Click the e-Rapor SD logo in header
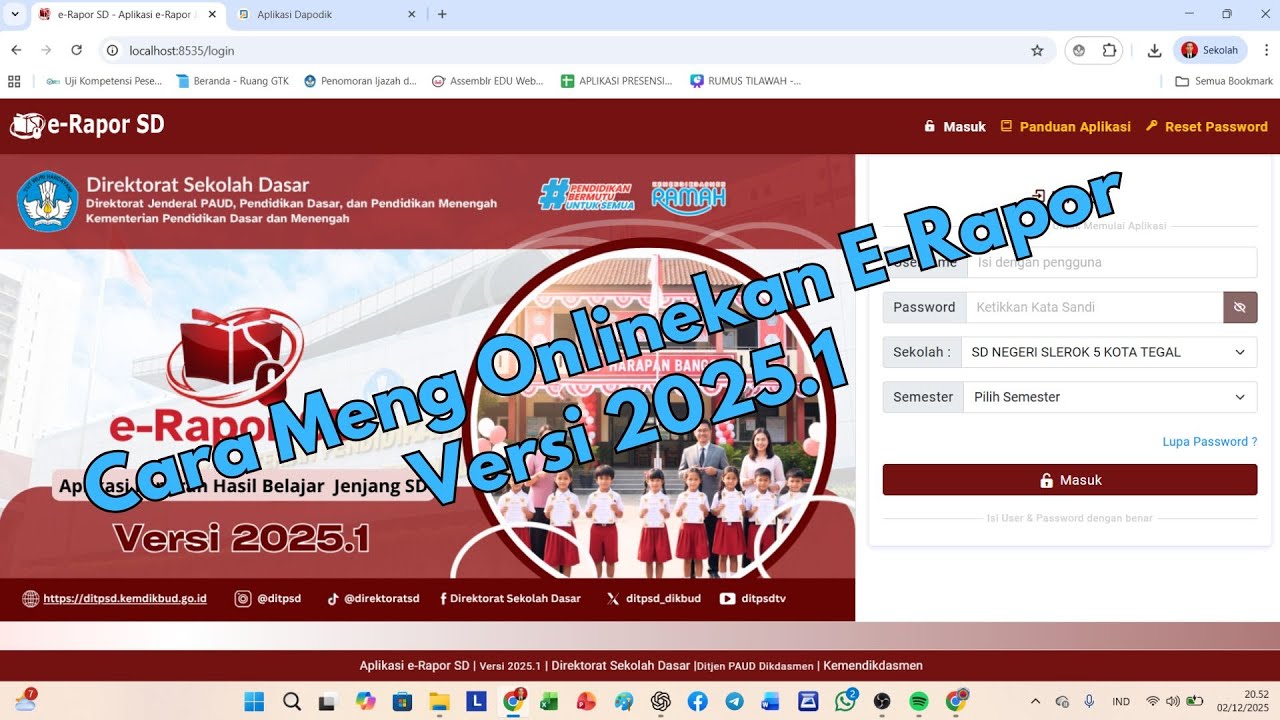The height and width of the screenshot is (720, 1280). [x=87, y=126]
